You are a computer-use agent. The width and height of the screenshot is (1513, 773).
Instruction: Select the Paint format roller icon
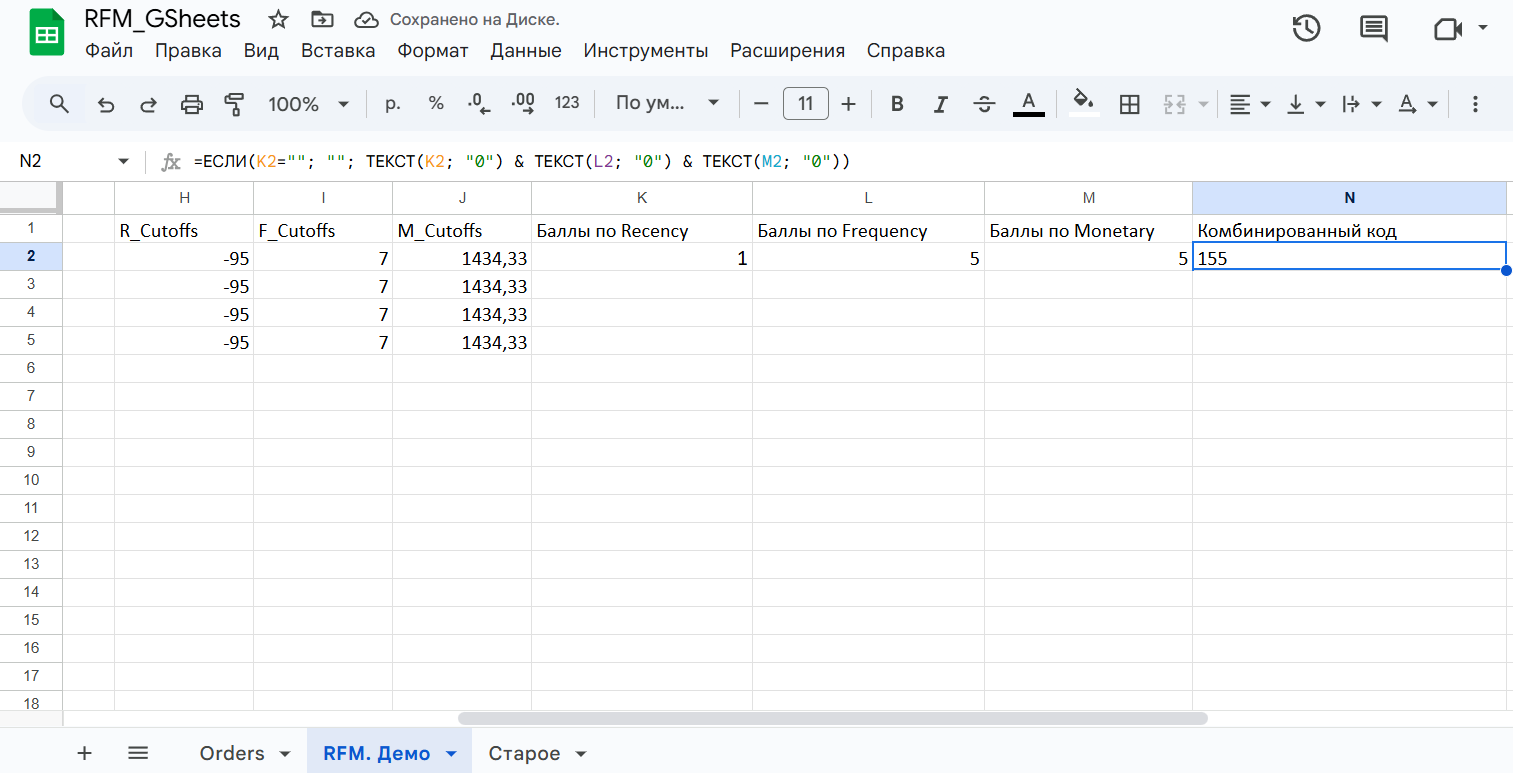234,104
